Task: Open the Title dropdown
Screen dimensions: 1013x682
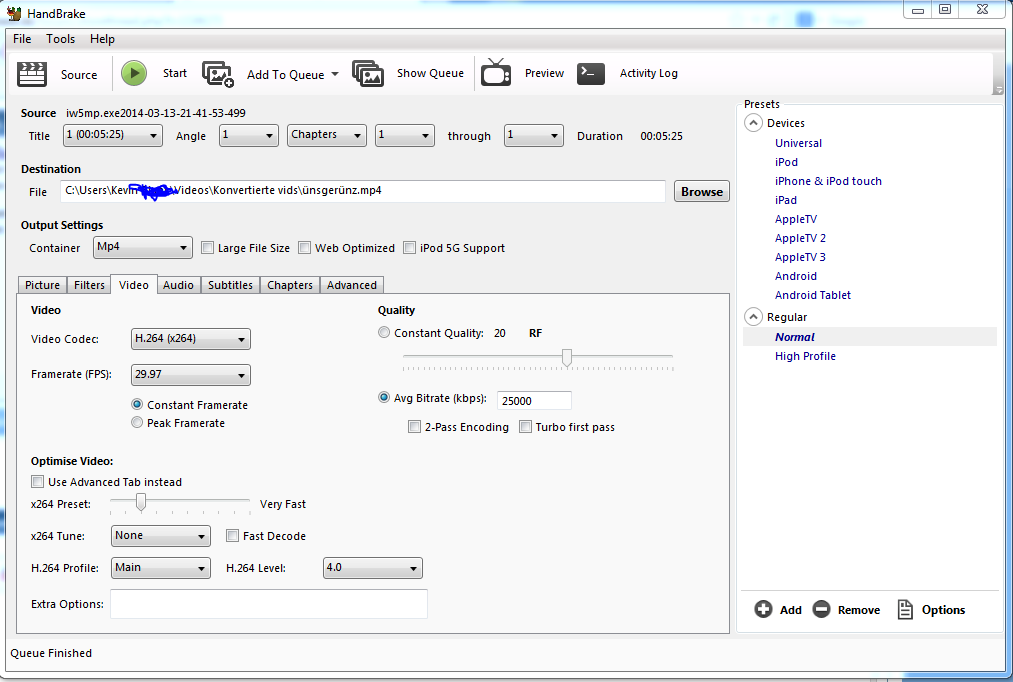Action: point(112,135)
